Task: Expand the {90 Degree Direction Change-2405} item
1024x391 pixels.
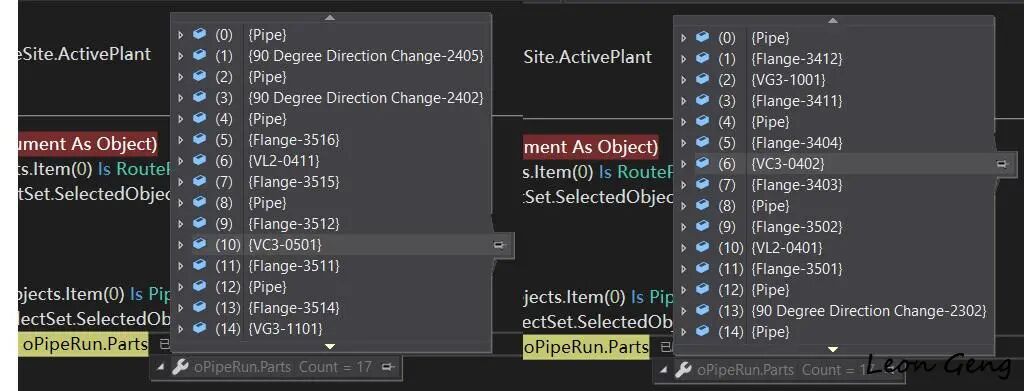Action: pyautogui.click(x=181, y=56)
